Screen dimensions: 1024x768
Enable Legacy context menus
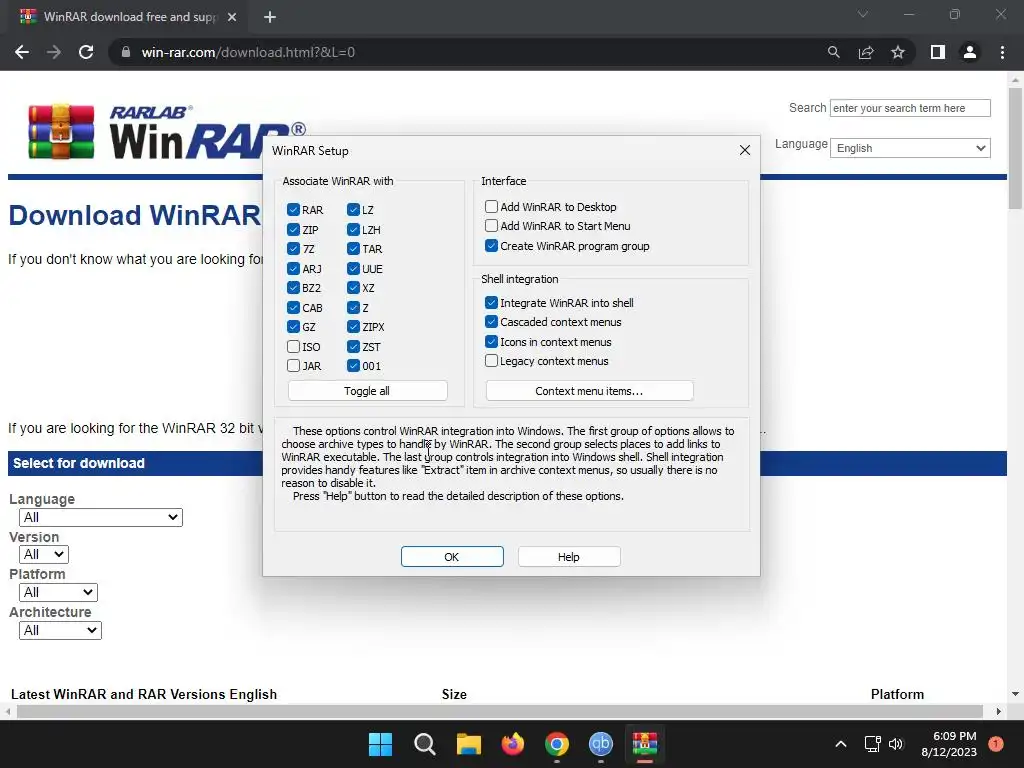[491, 360]
